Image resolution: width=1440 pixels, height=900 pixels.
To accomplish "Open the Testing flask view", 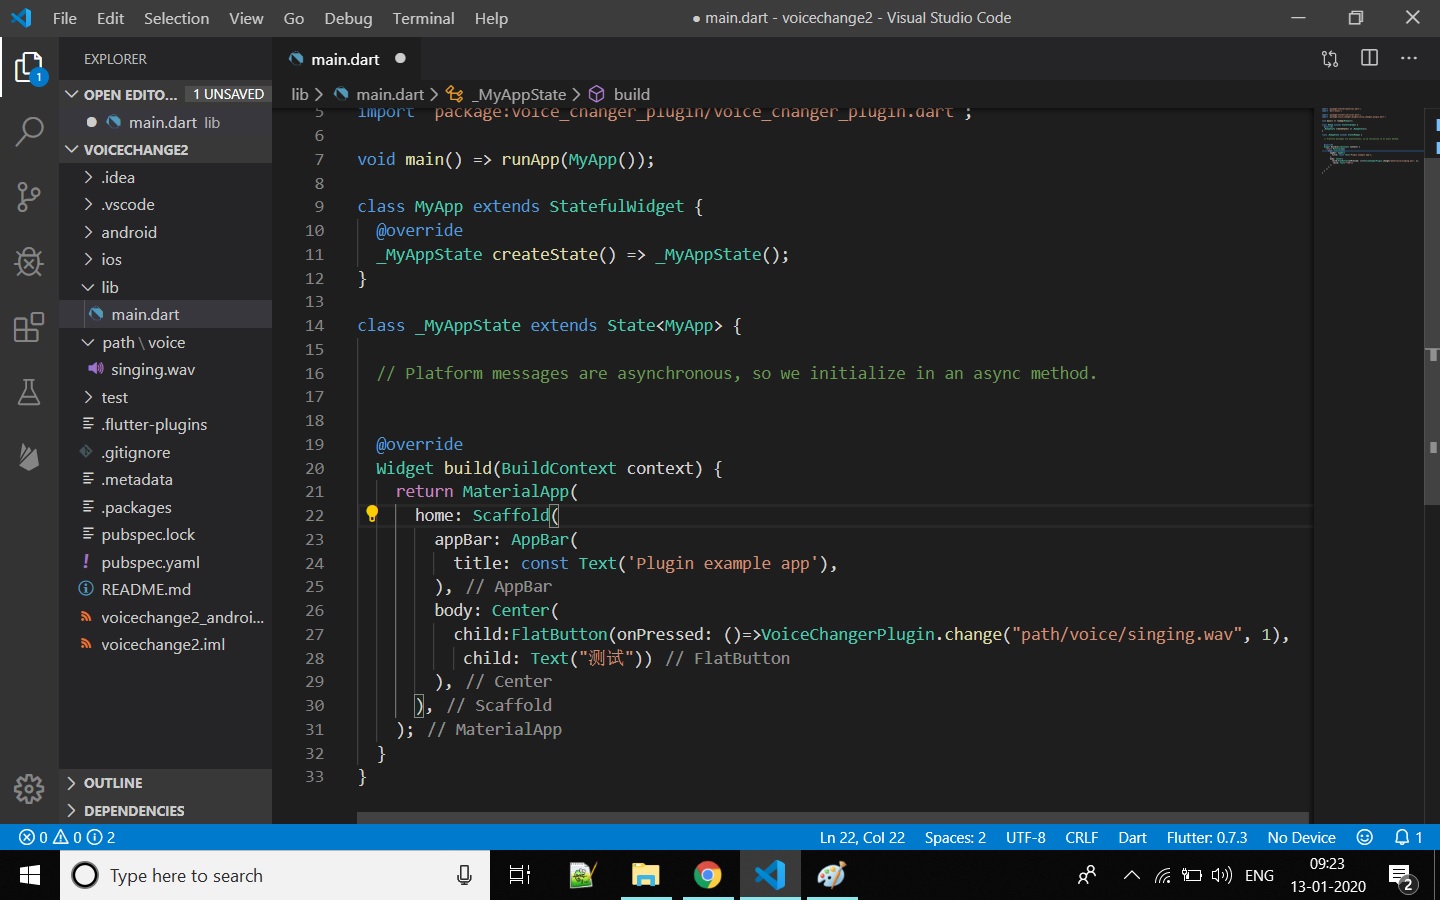I will pos(29,392).
